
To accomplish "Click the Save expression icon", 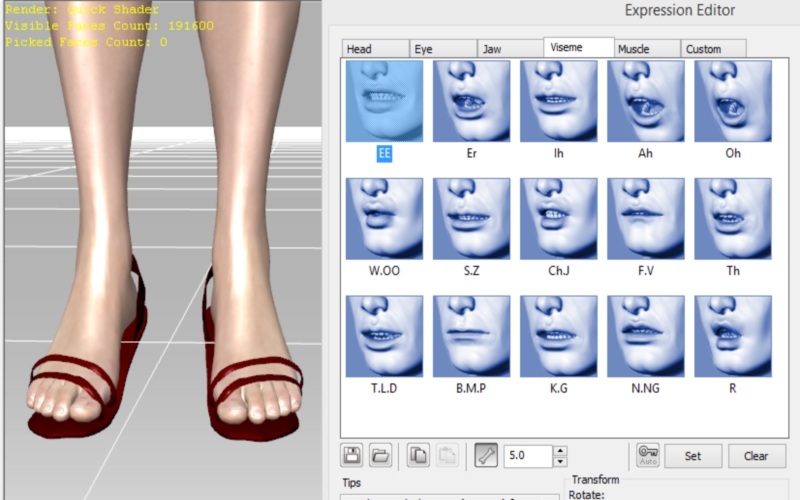I will coord(352,457).
